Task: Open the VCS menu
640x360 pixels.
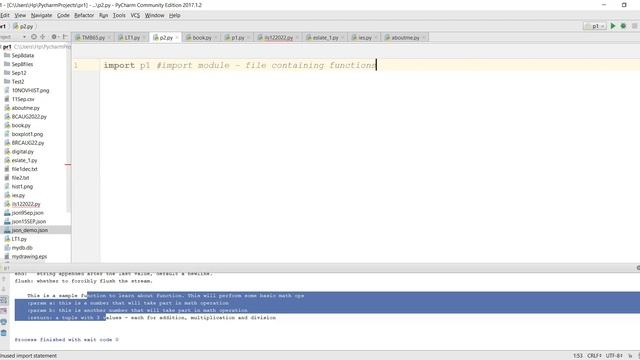Action: pos(135,15)
